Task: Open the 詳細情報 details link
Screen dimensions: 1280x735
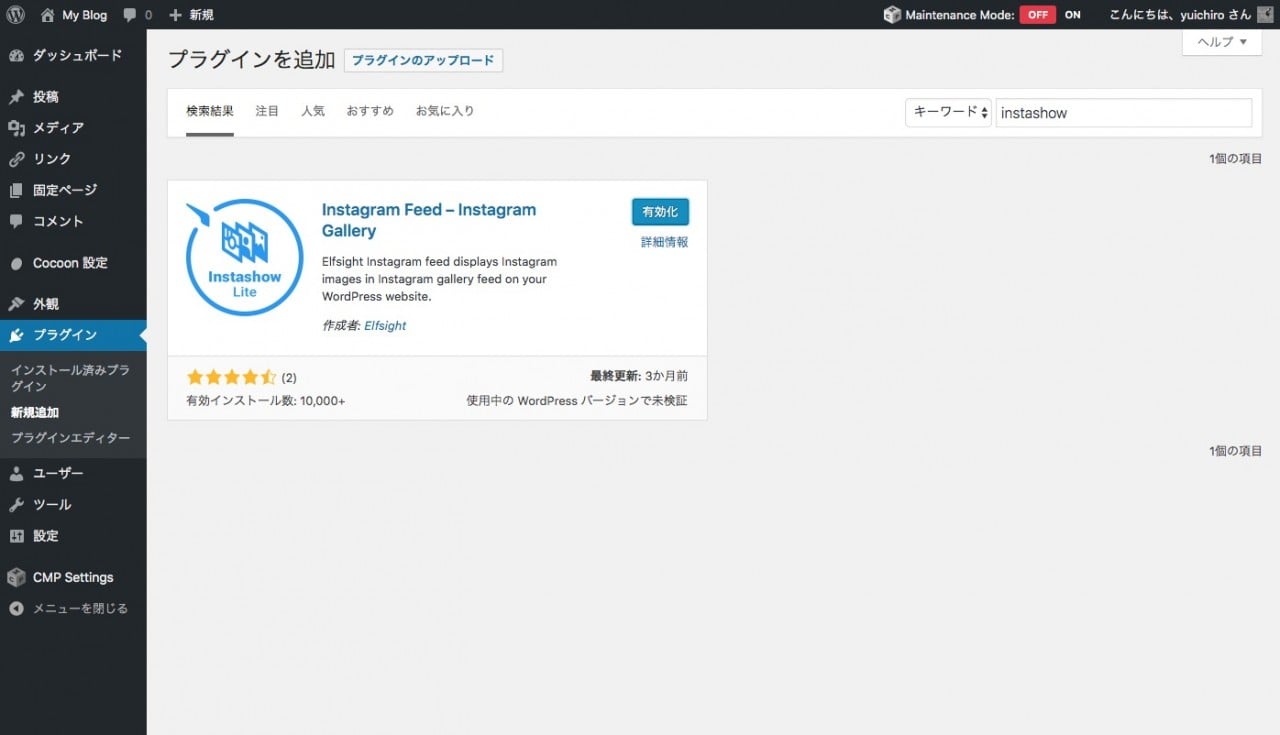Action: [x=664, y=242]
